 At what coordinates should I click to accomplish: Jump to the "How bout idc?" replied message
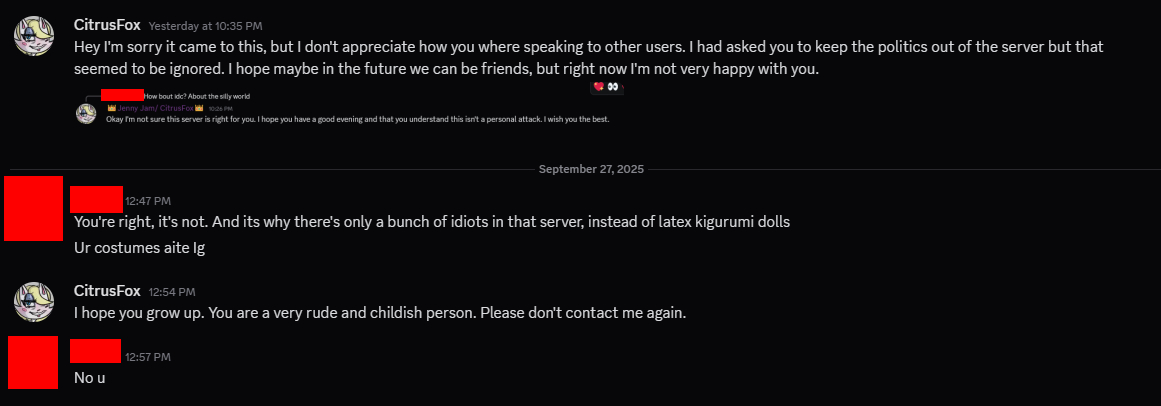pos(197,96)
